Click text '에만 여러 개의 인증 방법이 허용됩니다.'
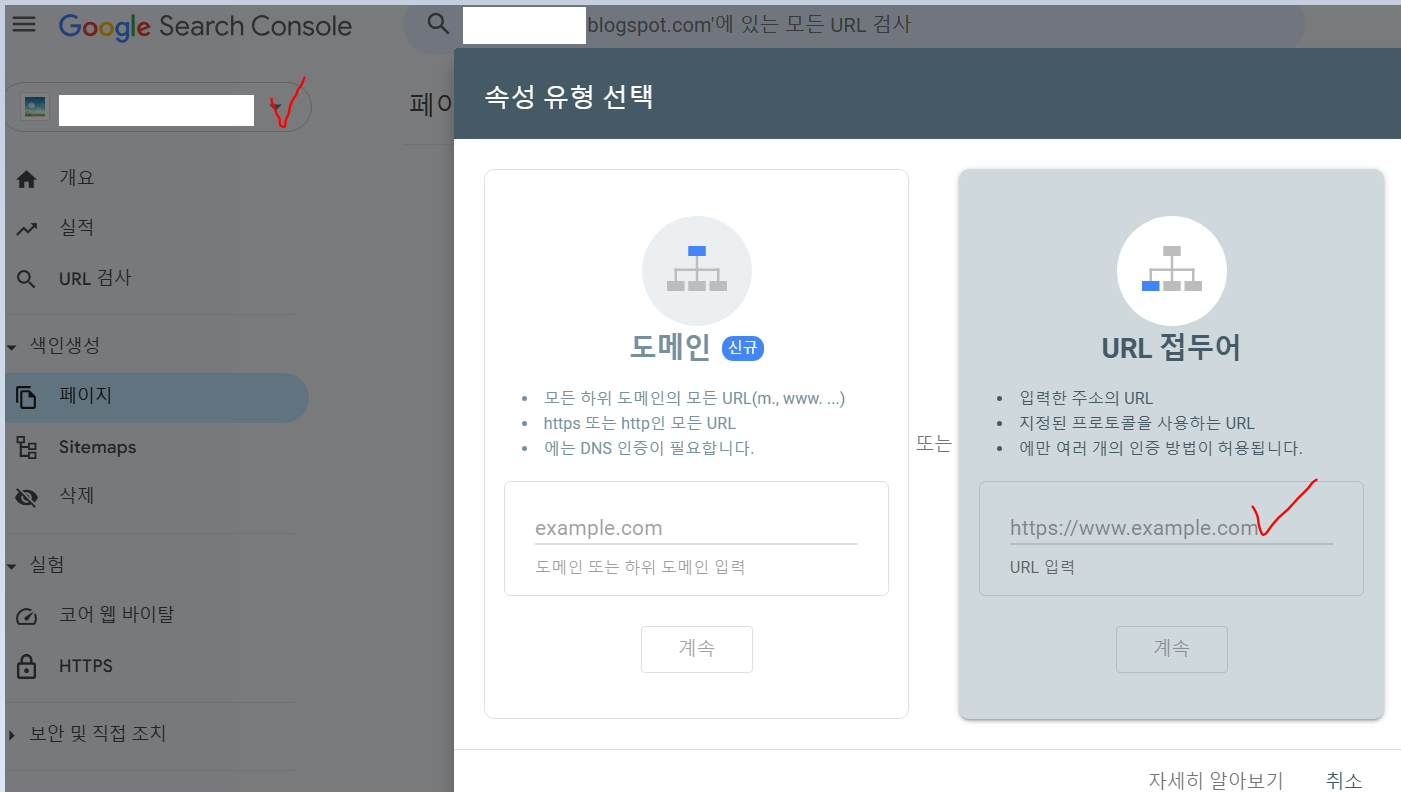Viewport: 1401px width, 793px height. point(1161,448)
